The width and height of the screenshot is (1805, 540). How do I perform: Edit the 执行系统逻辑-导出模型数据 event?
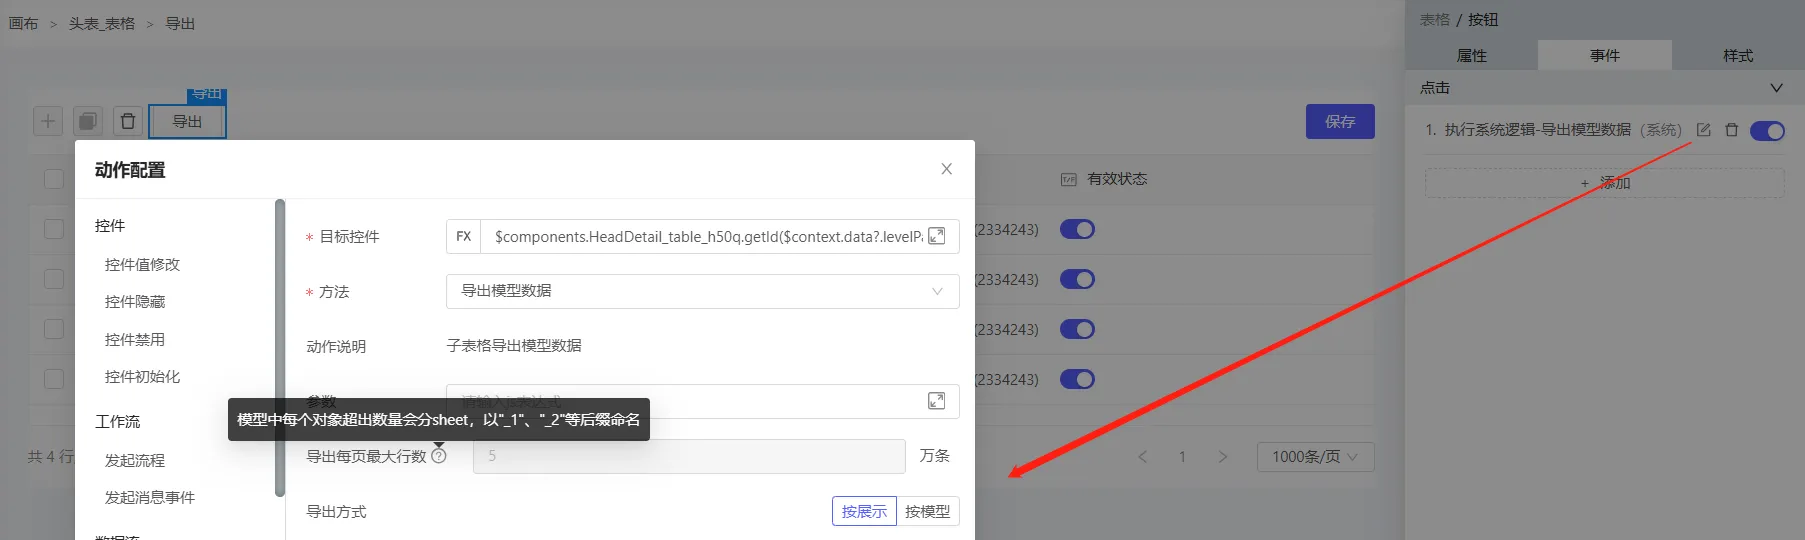1703,130
